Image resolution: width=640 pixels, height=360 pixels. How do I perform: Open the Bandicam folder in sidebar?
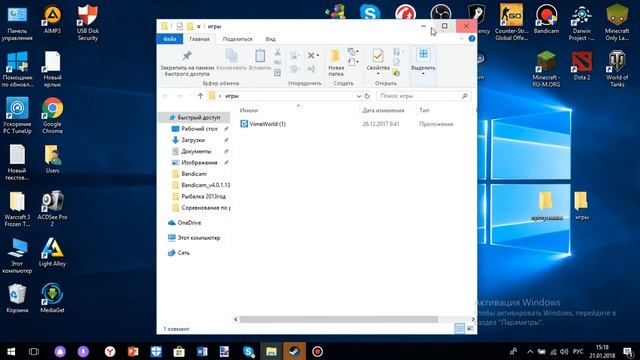pos(190,174)
